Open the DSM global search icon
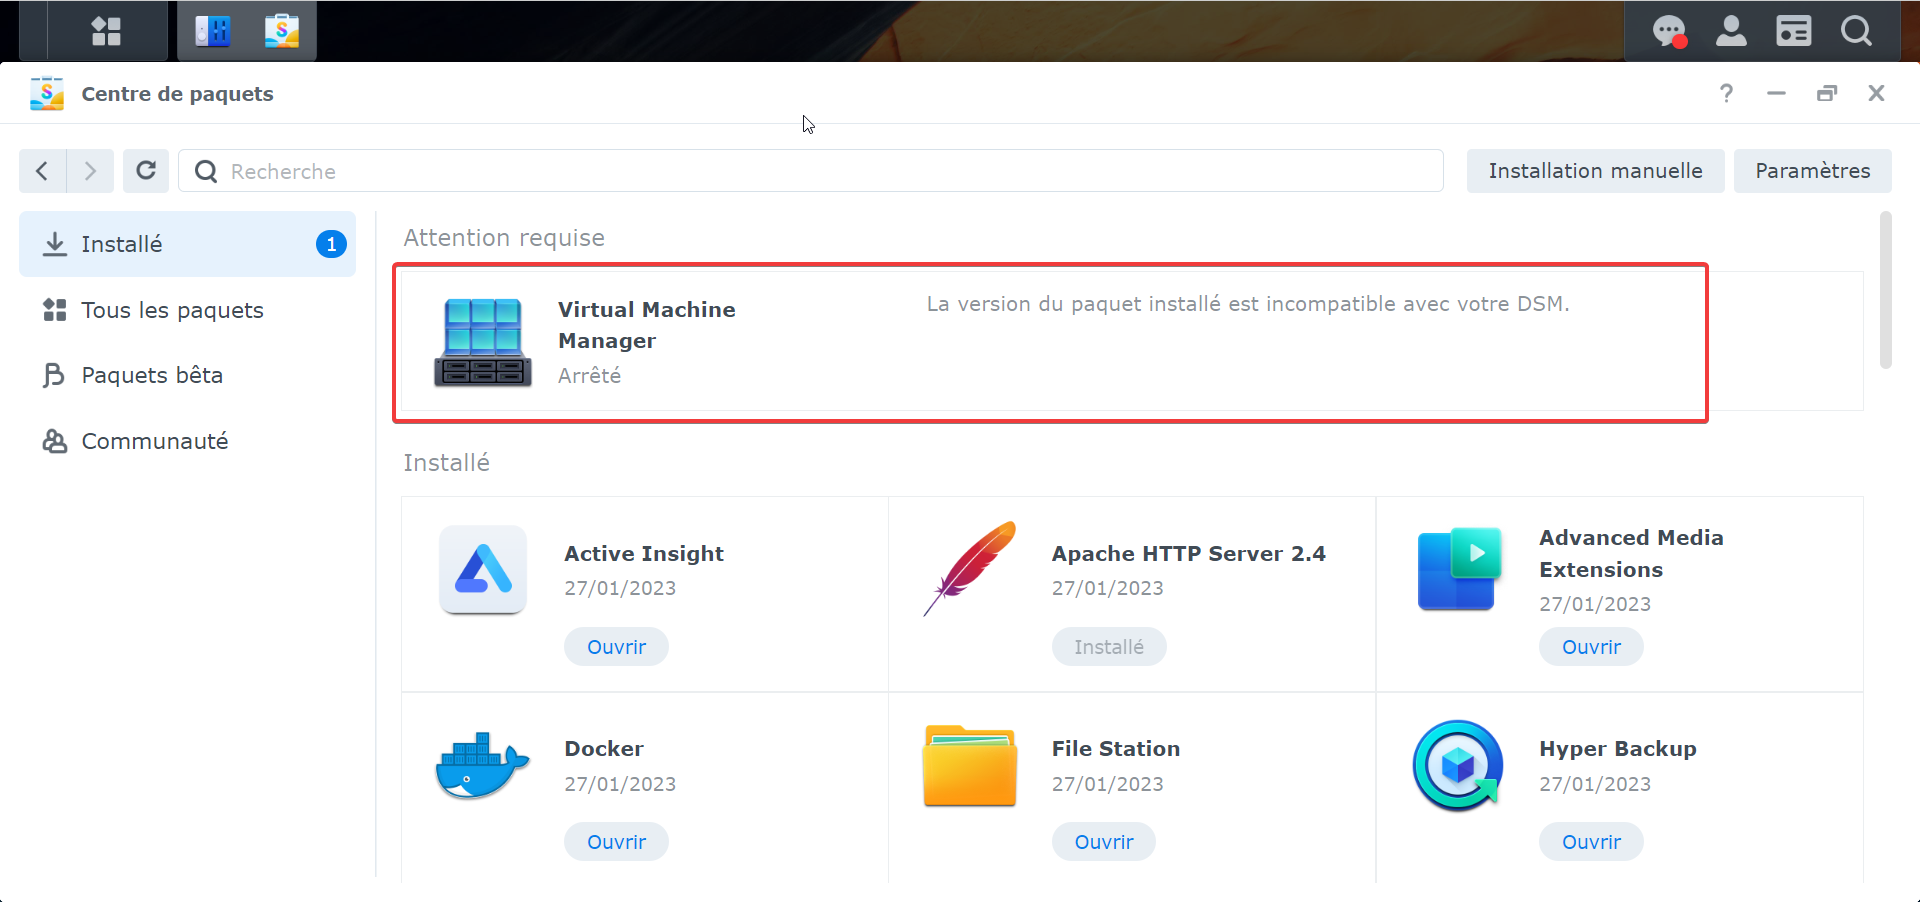The image size is (1920, 902). pyautogui.click(x=1856, y=31)
